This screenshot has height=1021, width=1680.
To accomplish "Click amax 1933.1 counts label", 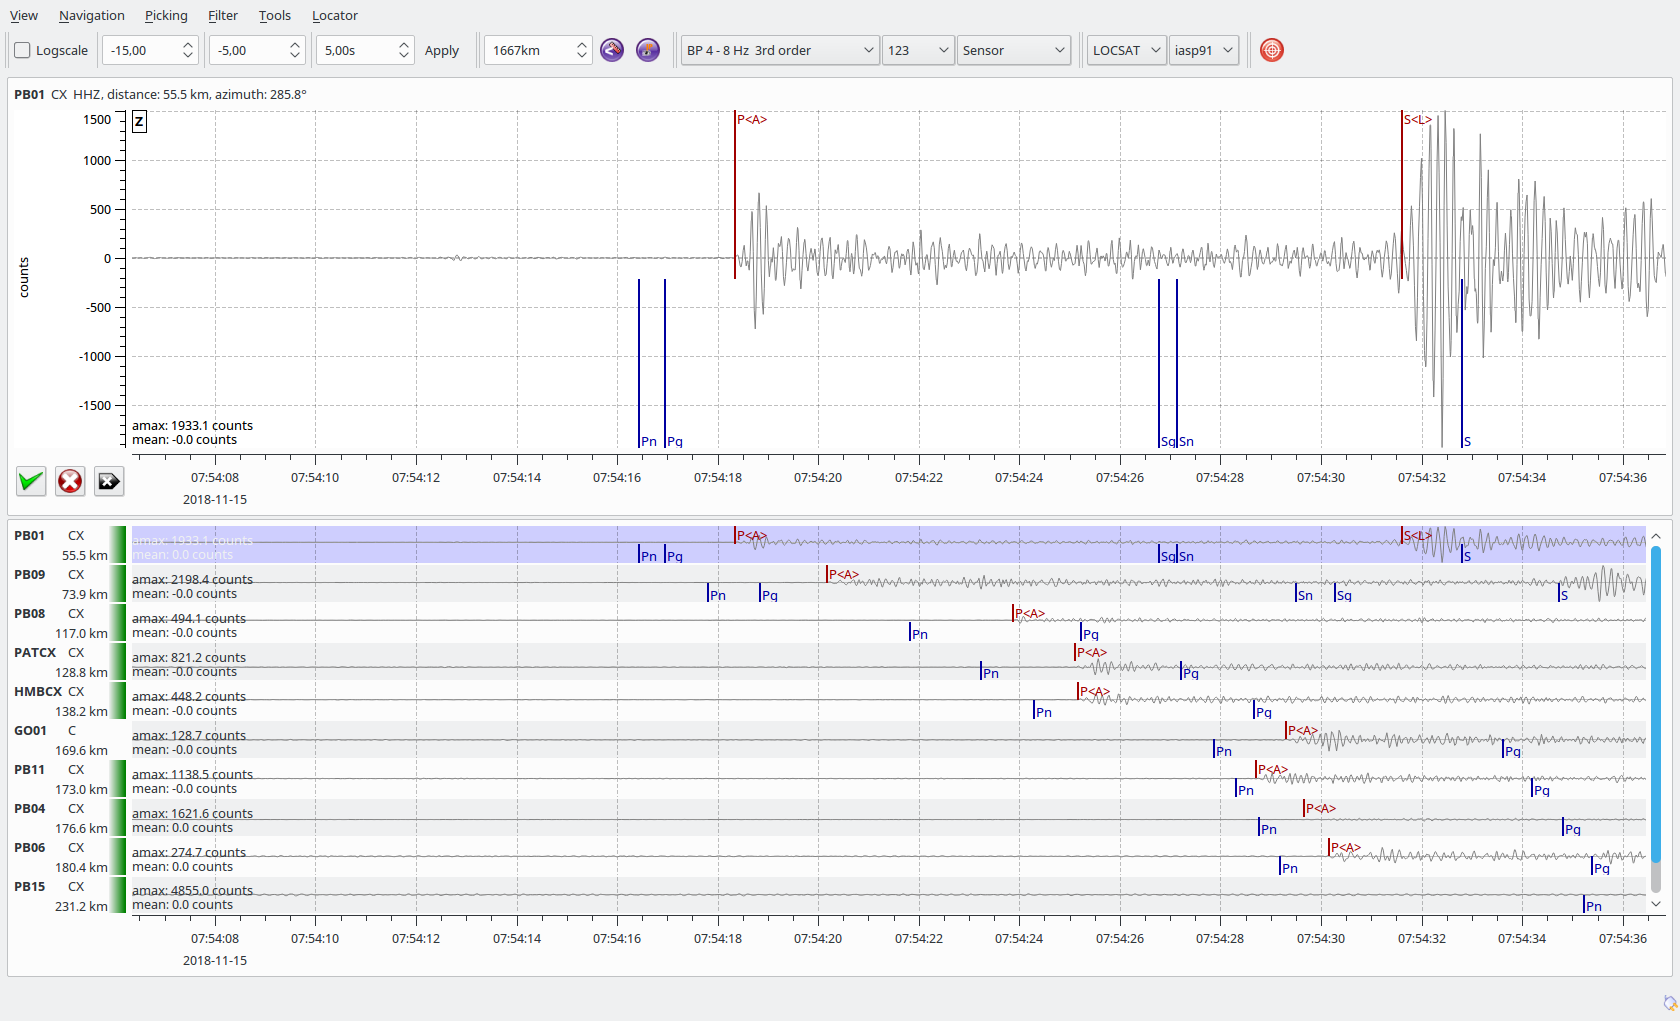I will coord(192,425).
